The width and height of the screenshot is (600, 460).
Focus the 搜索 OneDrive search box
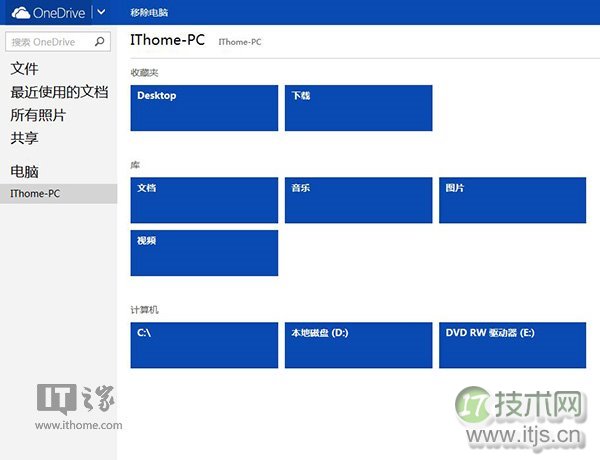[58, 41]
